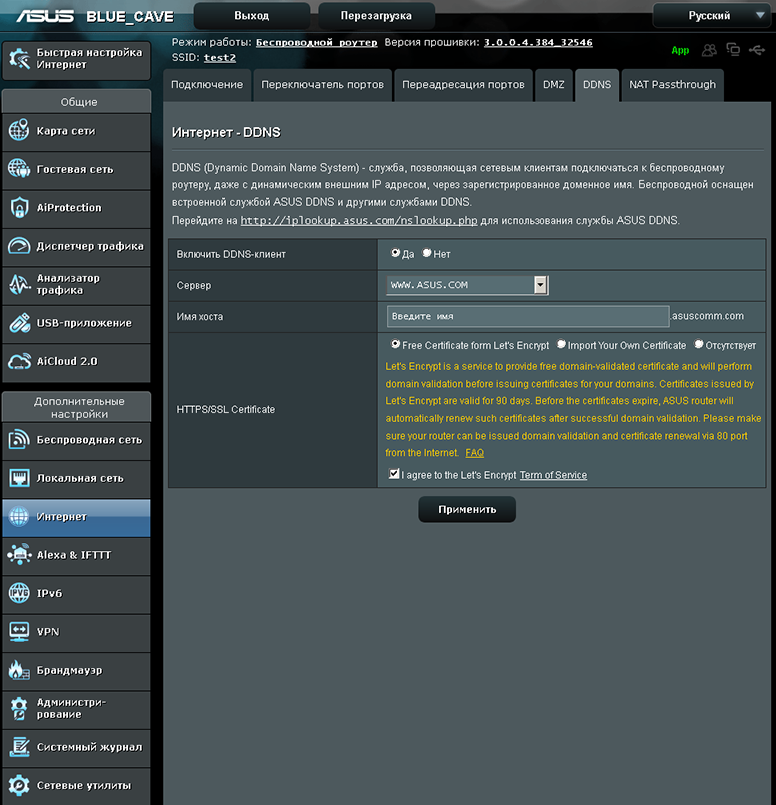This screenshot has height=805, width=776.
Task: Click the Анализатор трафика icon
Action: click(x=19, y=284)
